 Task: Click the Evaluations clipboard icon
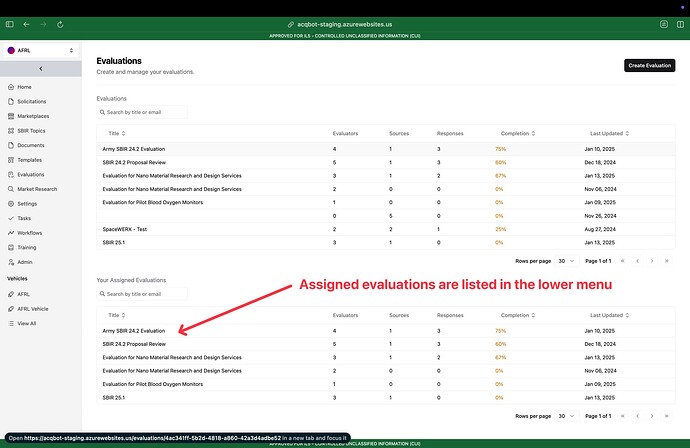click(x=11, y=175)
